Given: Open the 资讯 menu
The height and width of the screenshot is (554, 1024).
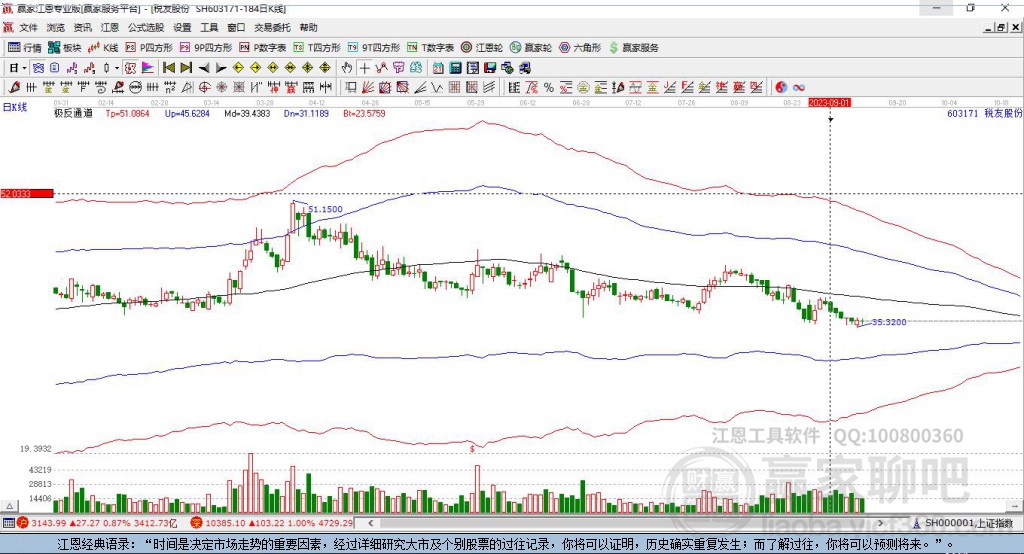Looking at the screenshot, I should tap(82, 27).
